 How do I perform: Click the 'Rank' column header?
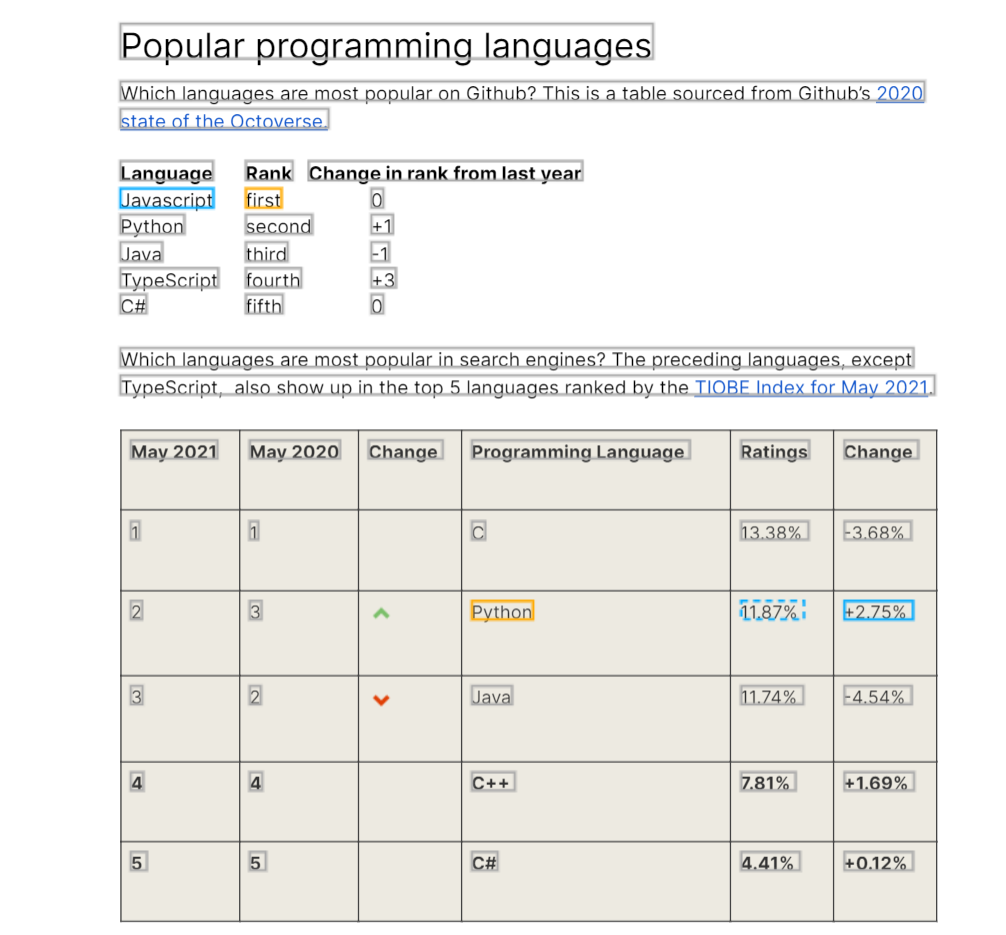[x=269, y=172]
